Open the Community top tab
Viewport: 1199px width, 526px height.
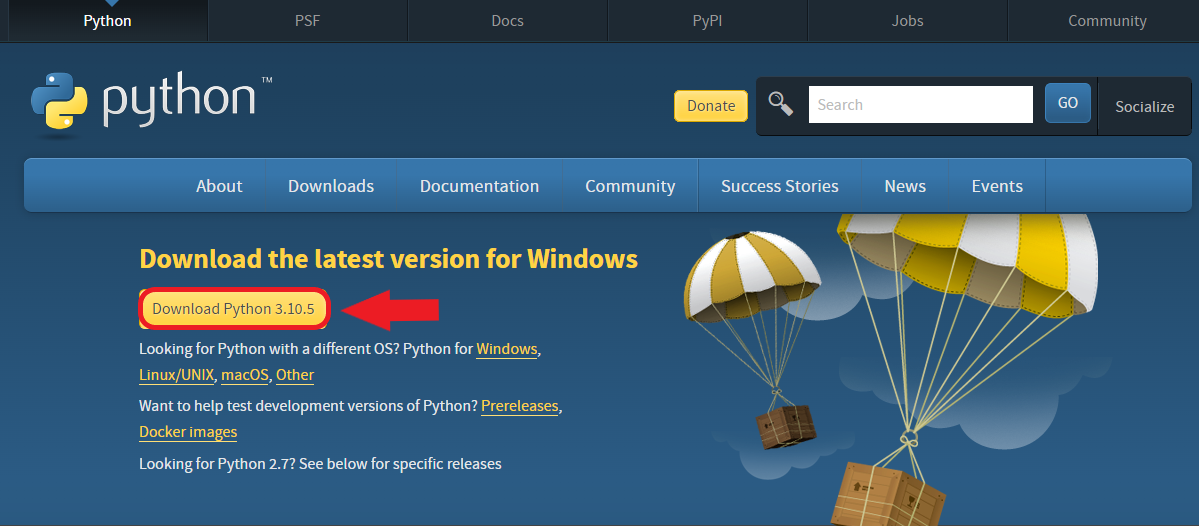1107,21
